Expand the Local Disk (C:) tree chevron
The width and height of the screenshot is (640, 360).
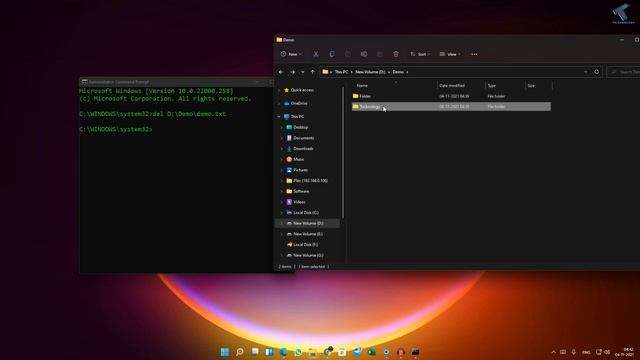pyautogui.click(x=281, y=213)
